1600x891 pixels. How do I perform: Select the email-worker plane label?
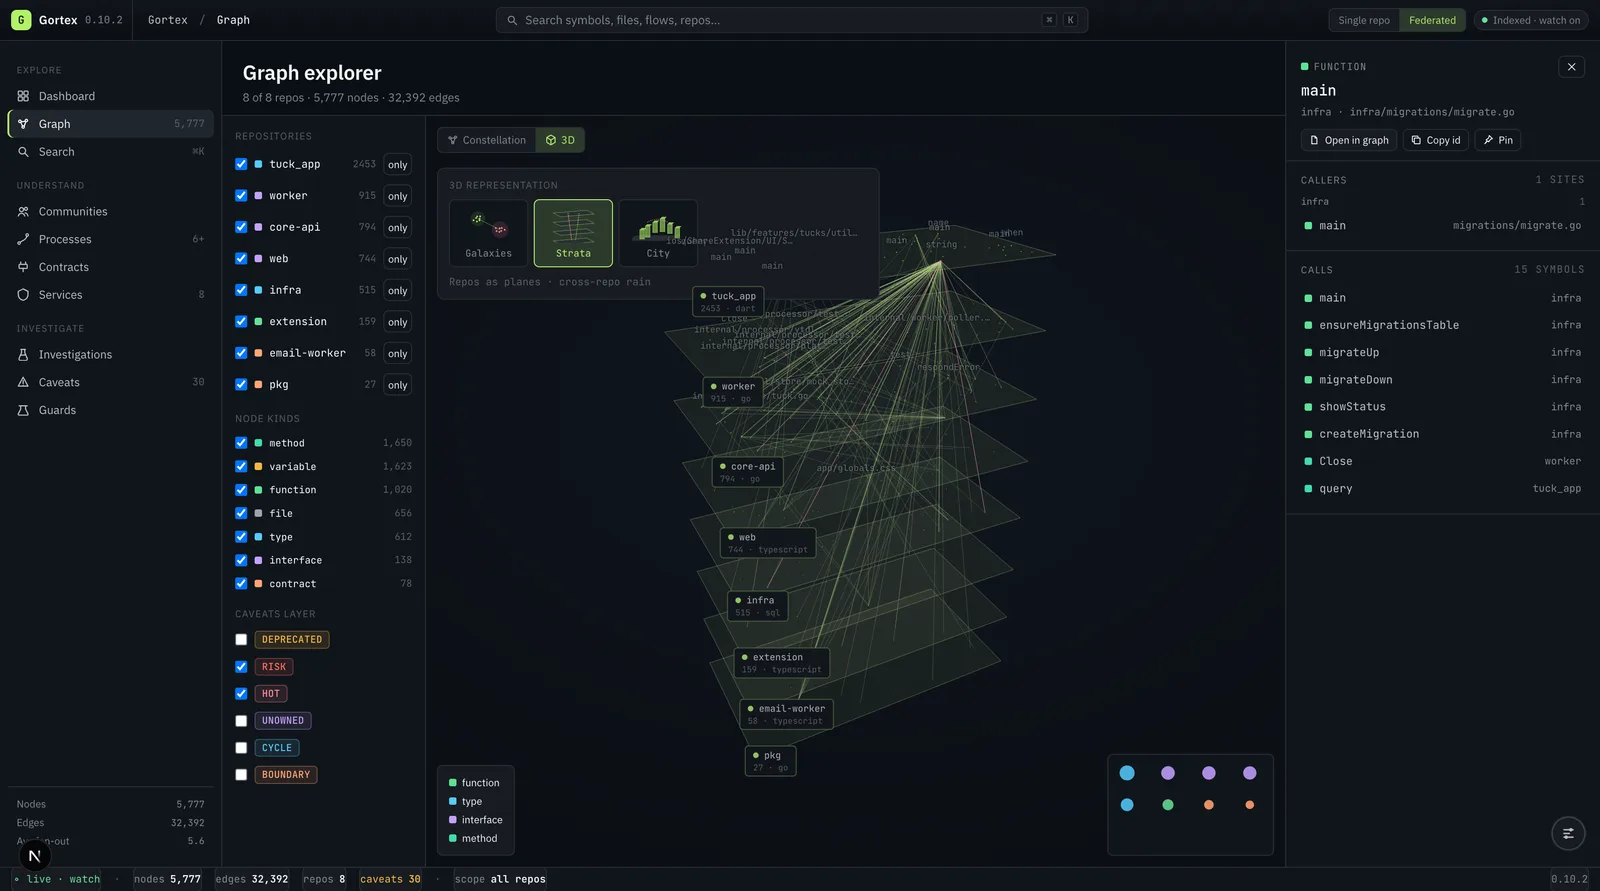(787, 714)
